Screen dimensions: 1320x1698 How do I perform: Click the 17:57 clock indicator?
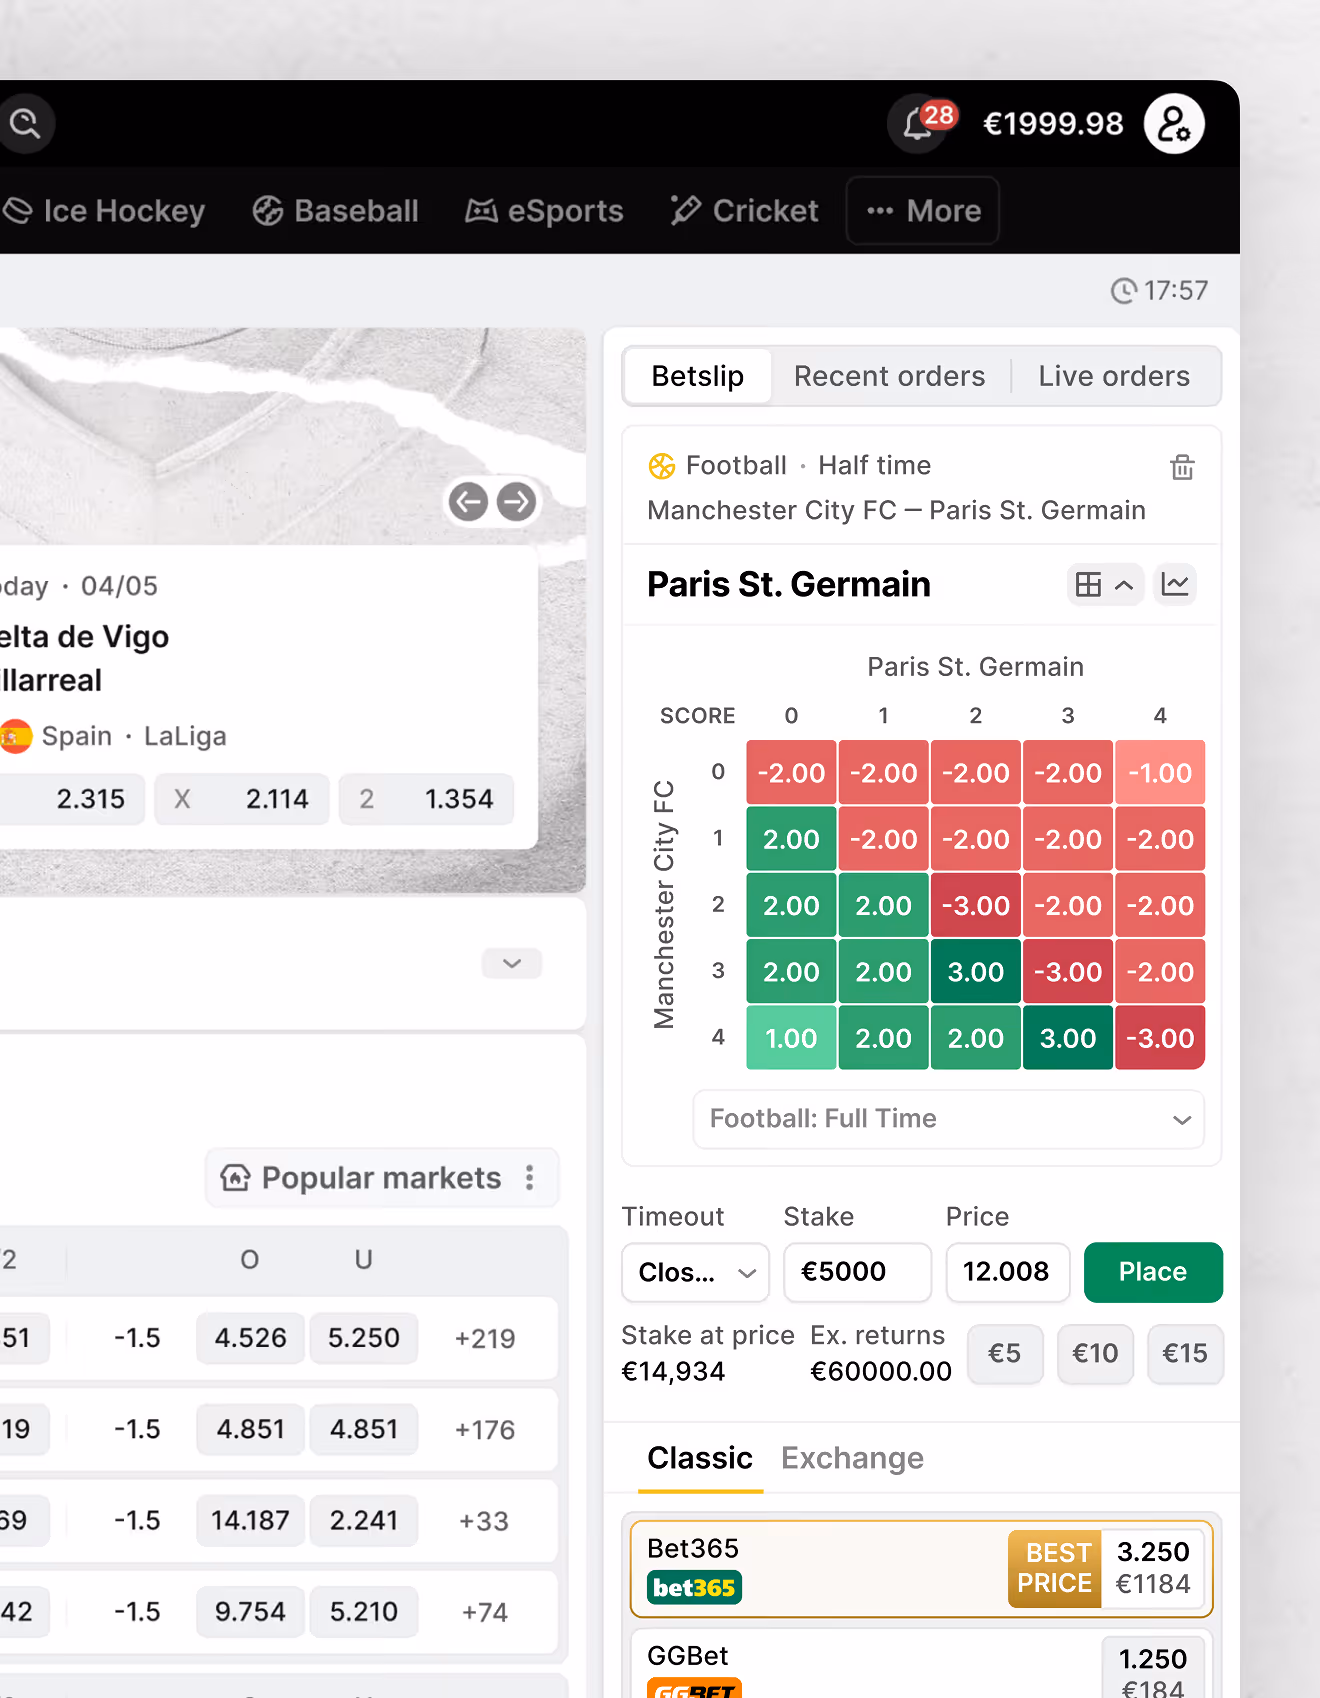click(x=1159, y=290)
